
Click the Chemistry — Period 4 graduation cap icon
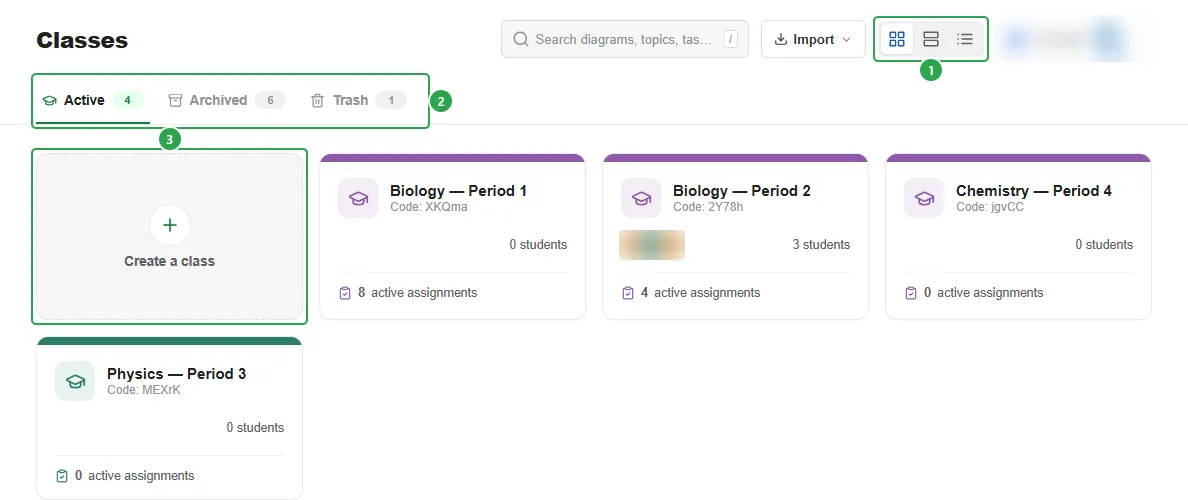[x=924, y=198]
